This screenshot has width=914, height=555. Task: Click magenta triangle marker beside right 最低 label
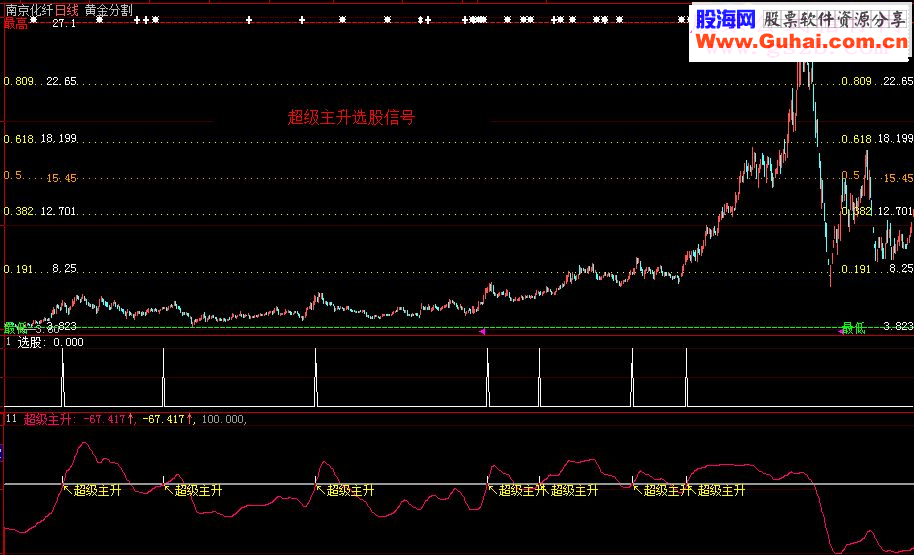[x=841, y=331]
